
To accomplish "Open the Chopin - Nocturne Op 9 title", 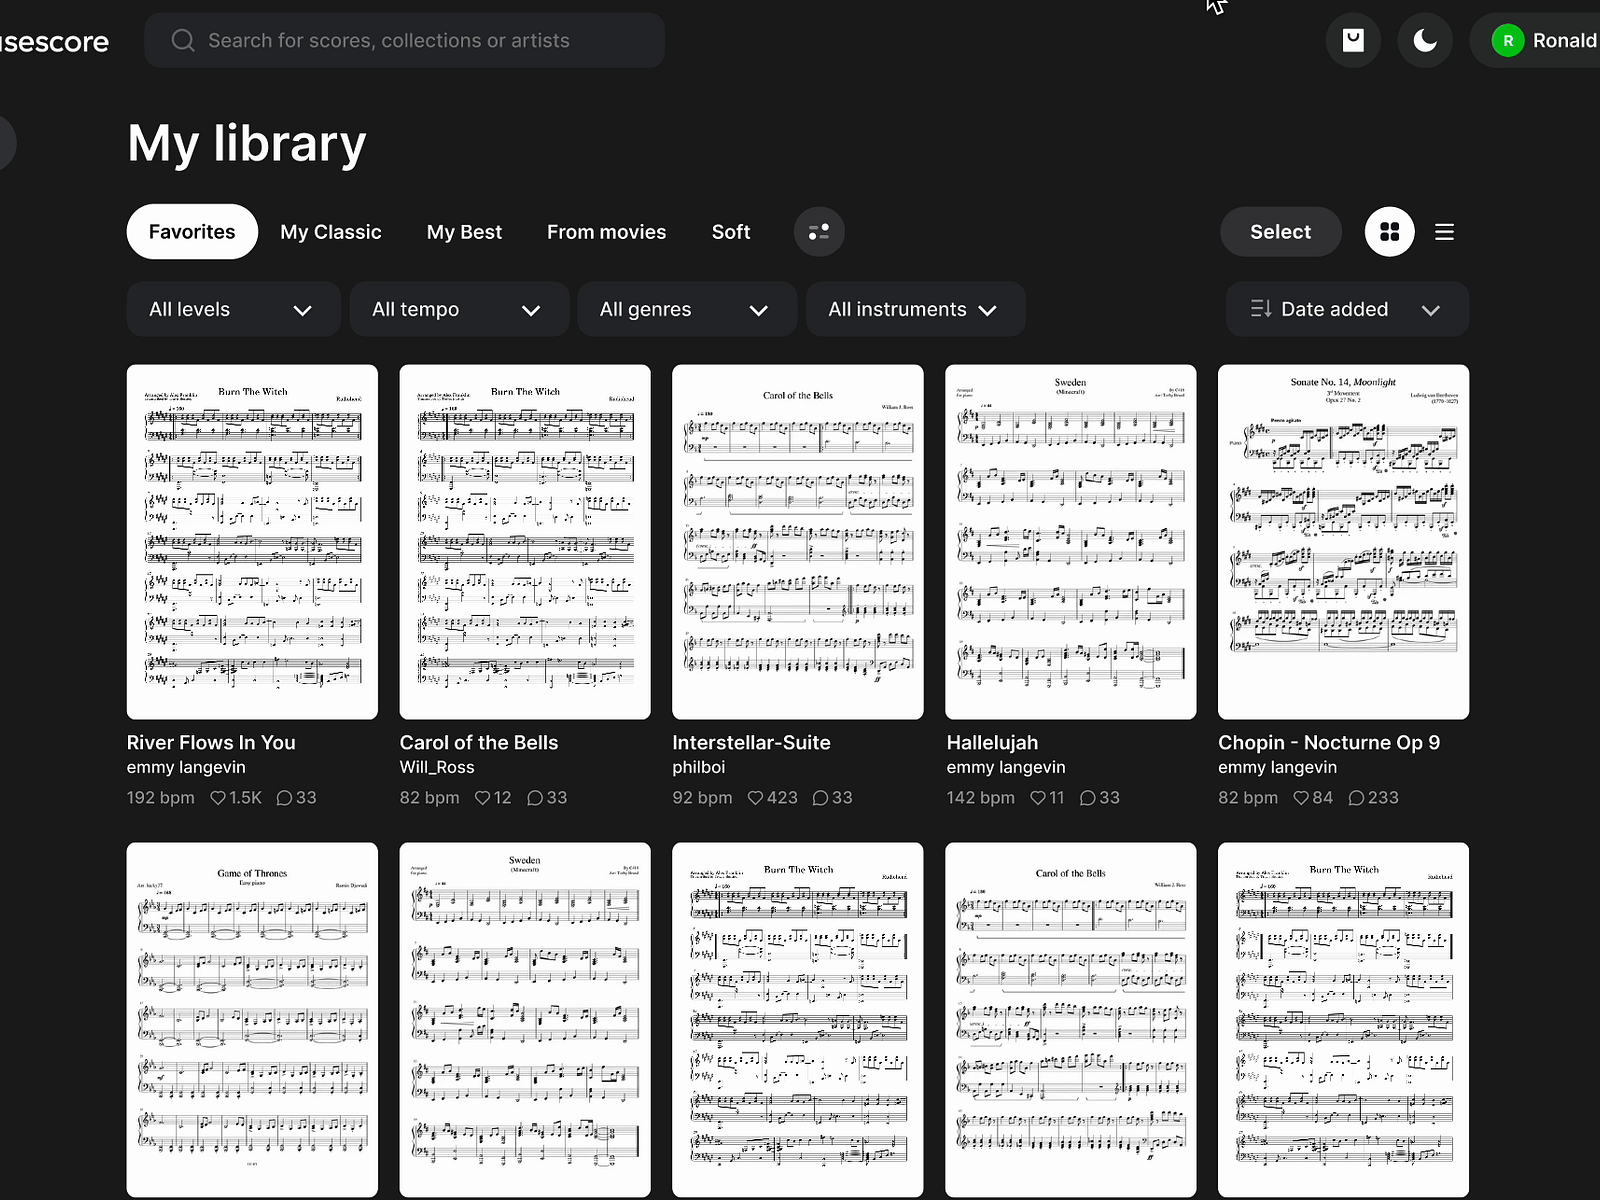I will [x=1329, y=743].
